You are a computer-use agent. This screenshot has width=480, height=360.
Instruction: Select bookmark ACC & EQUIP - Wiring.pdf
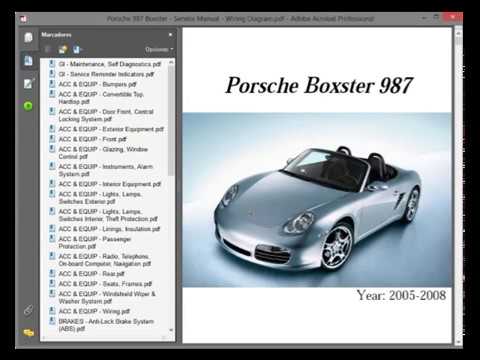[94, 311]
